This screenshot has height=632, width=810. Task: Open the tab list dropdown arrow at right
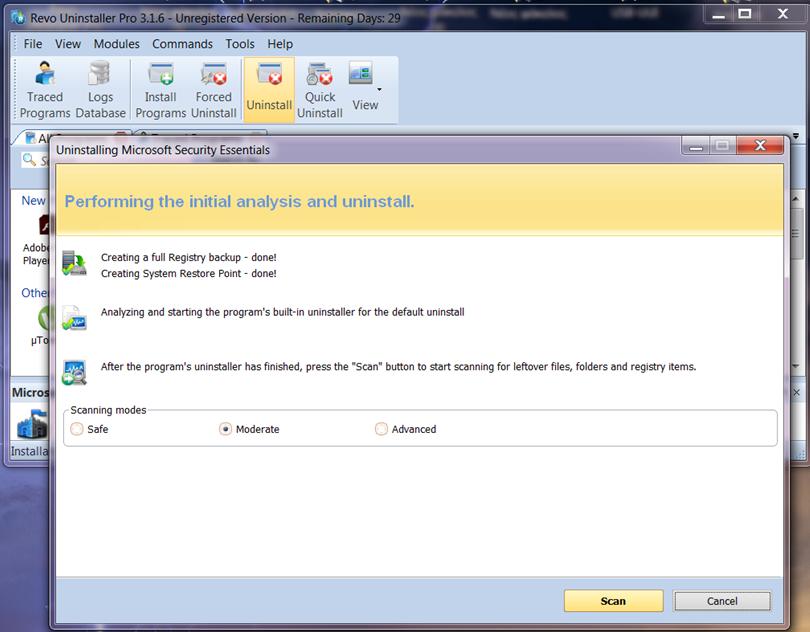(x=796, y=136)
